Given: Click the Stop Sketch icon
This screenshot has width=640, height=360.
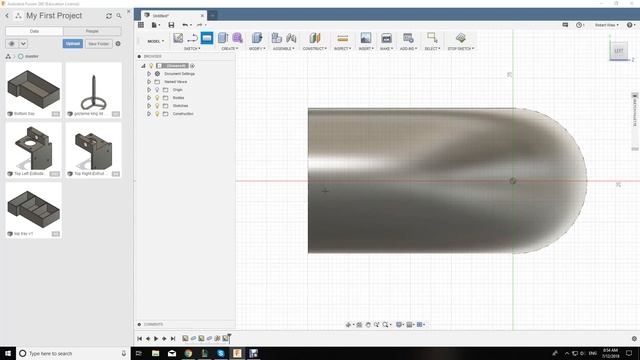Looking at the screenshot, I should [461, 38].
